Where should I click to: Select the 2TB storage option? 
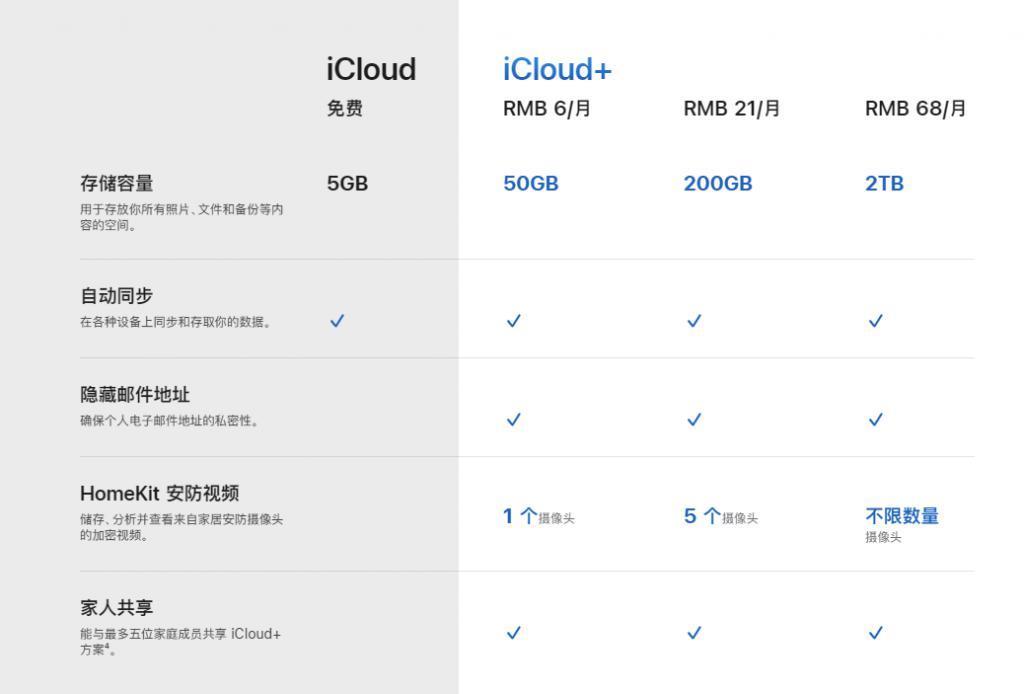(884, 183)
